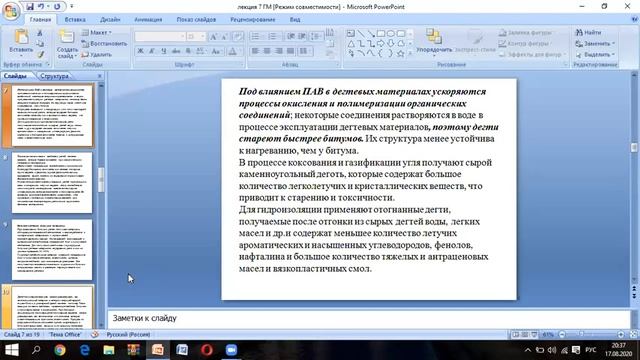Insert a numbered list
The image size is (640, 360).
click(273, 37)
